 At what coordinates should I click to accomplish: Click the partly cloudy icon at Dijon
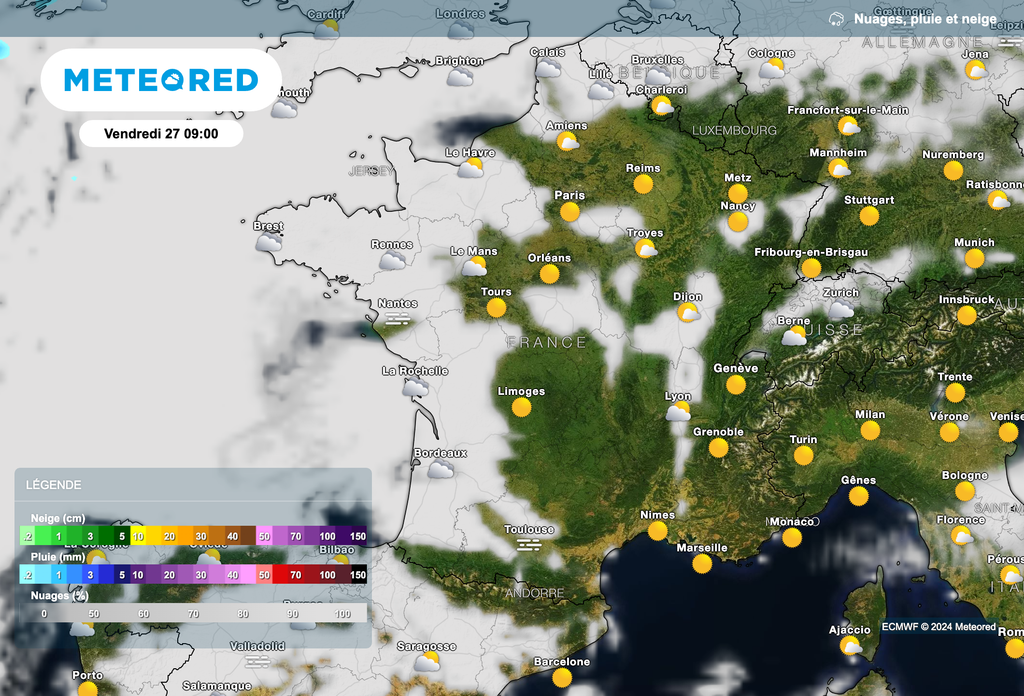688,313
